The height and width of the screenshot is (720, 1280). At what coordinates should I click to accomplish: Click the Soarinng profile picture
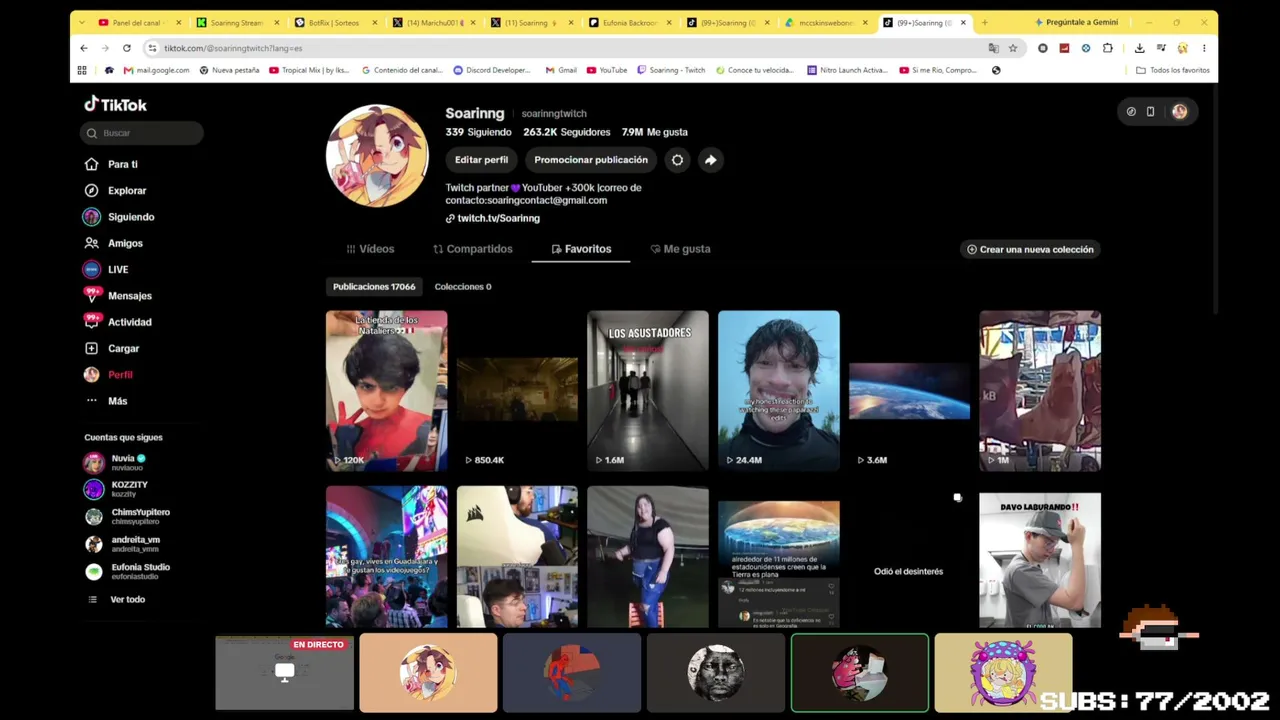377,156
